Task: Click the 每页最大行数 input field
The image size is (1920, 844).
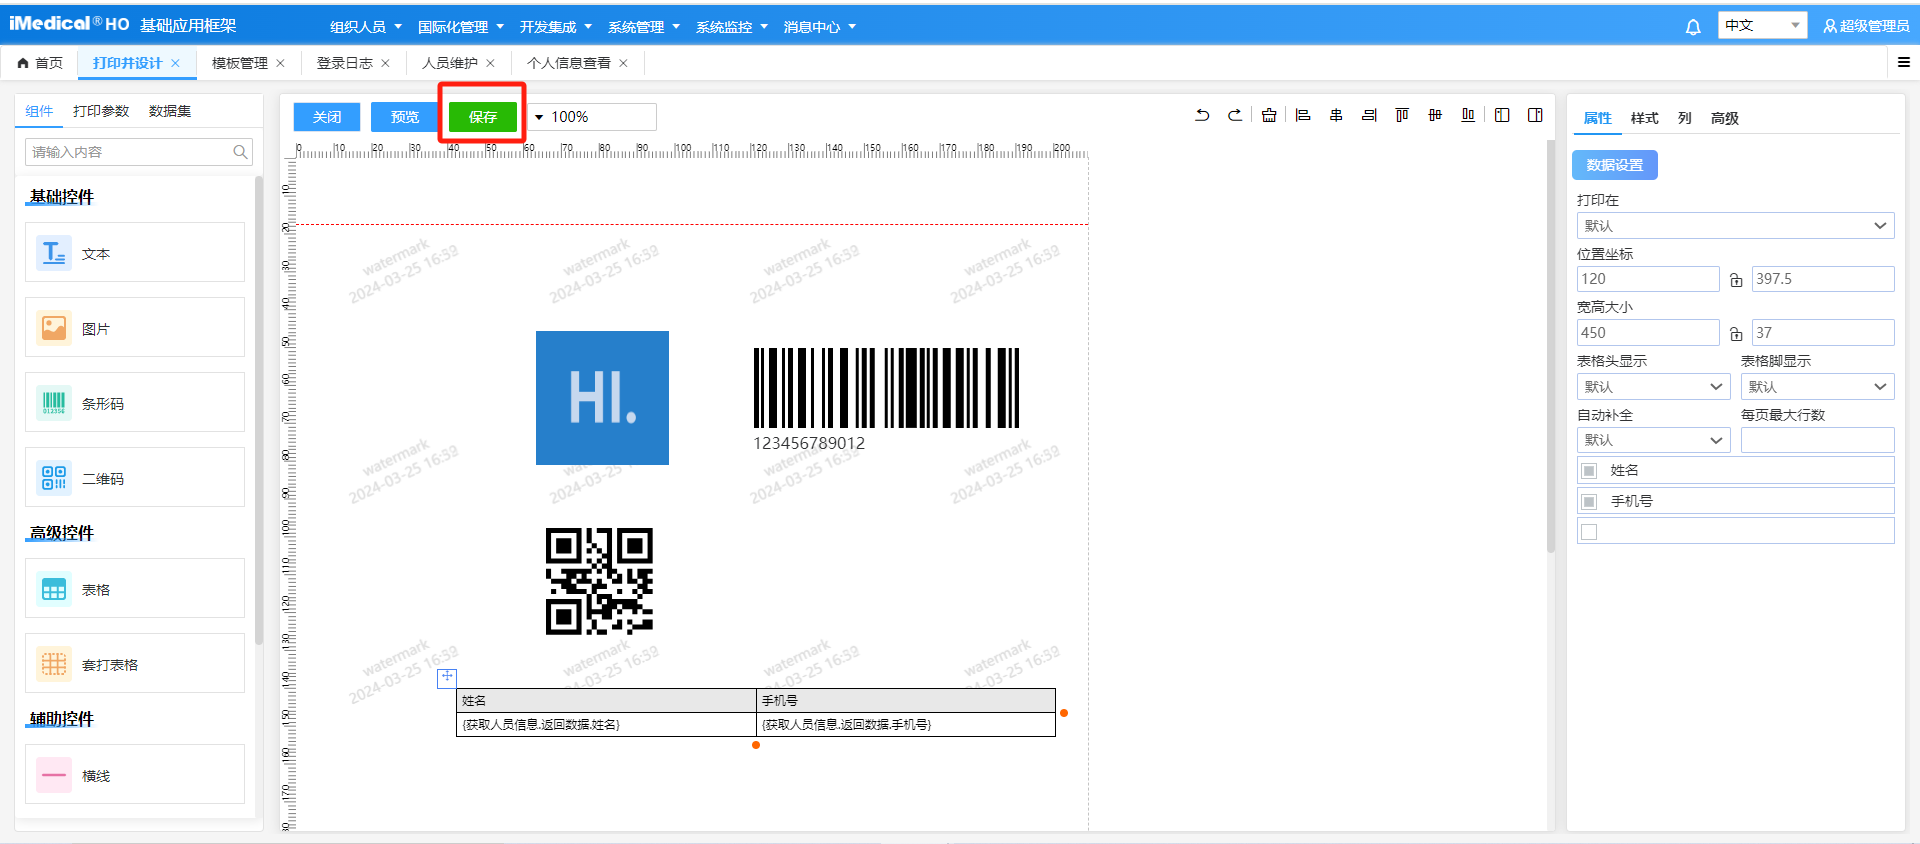Action: click(1817, 440)
